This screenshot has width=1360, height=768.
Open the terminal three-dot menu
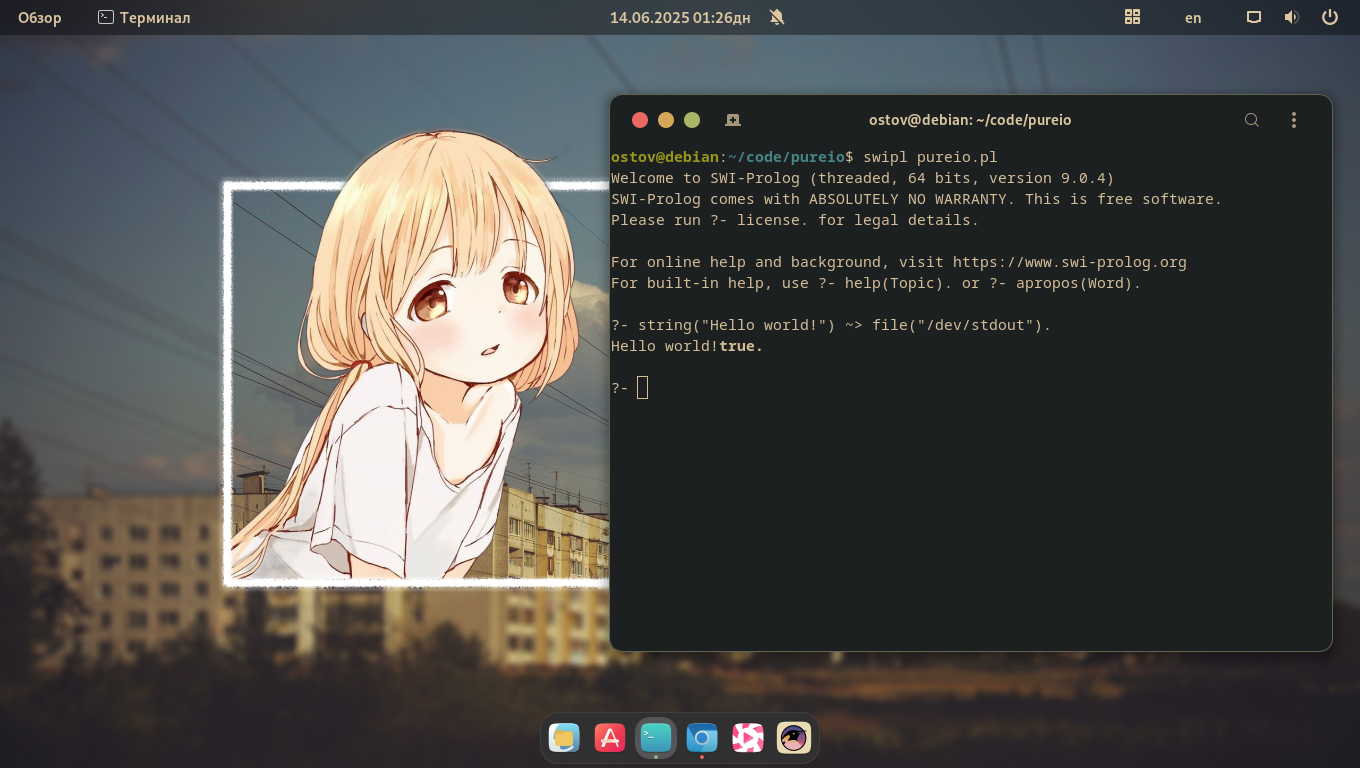(x=1294, y=120)
